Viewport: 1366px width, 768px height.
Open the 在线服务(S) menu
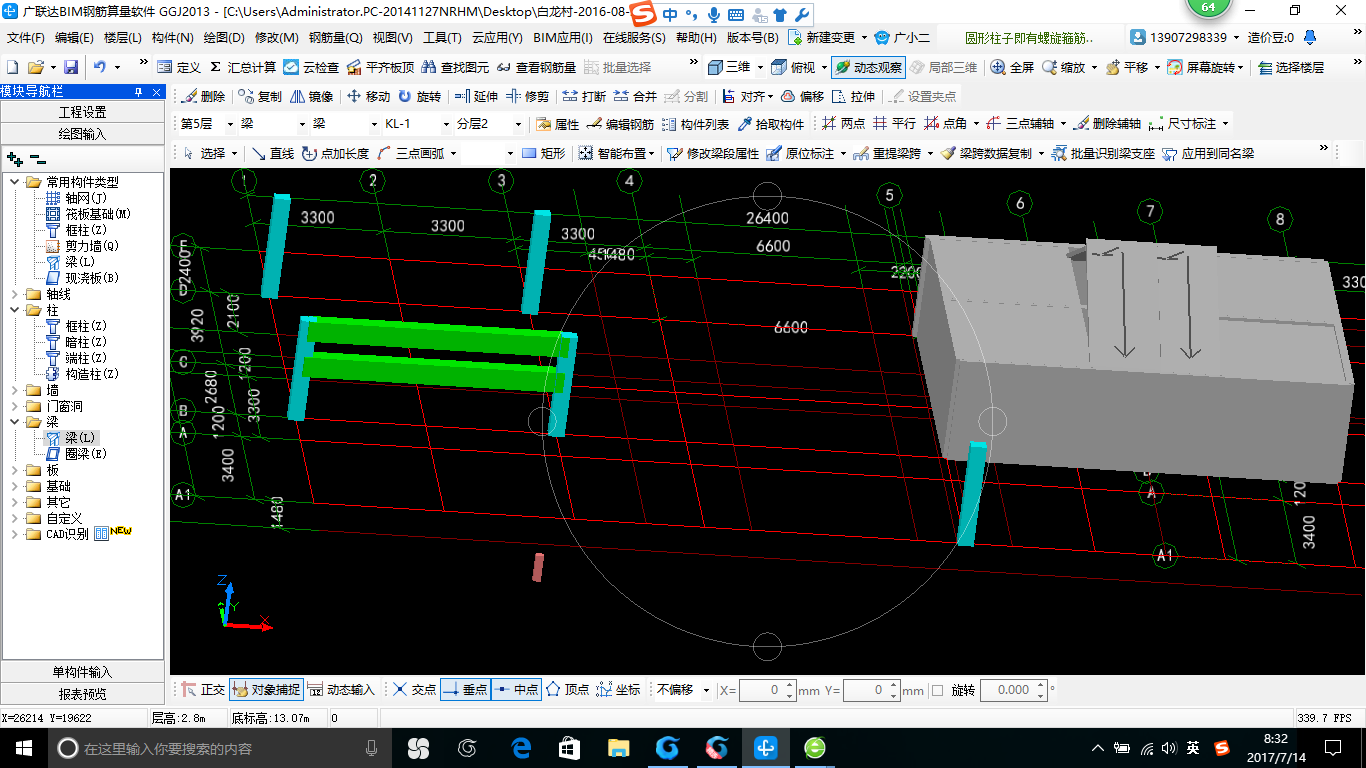coord(634,38)
